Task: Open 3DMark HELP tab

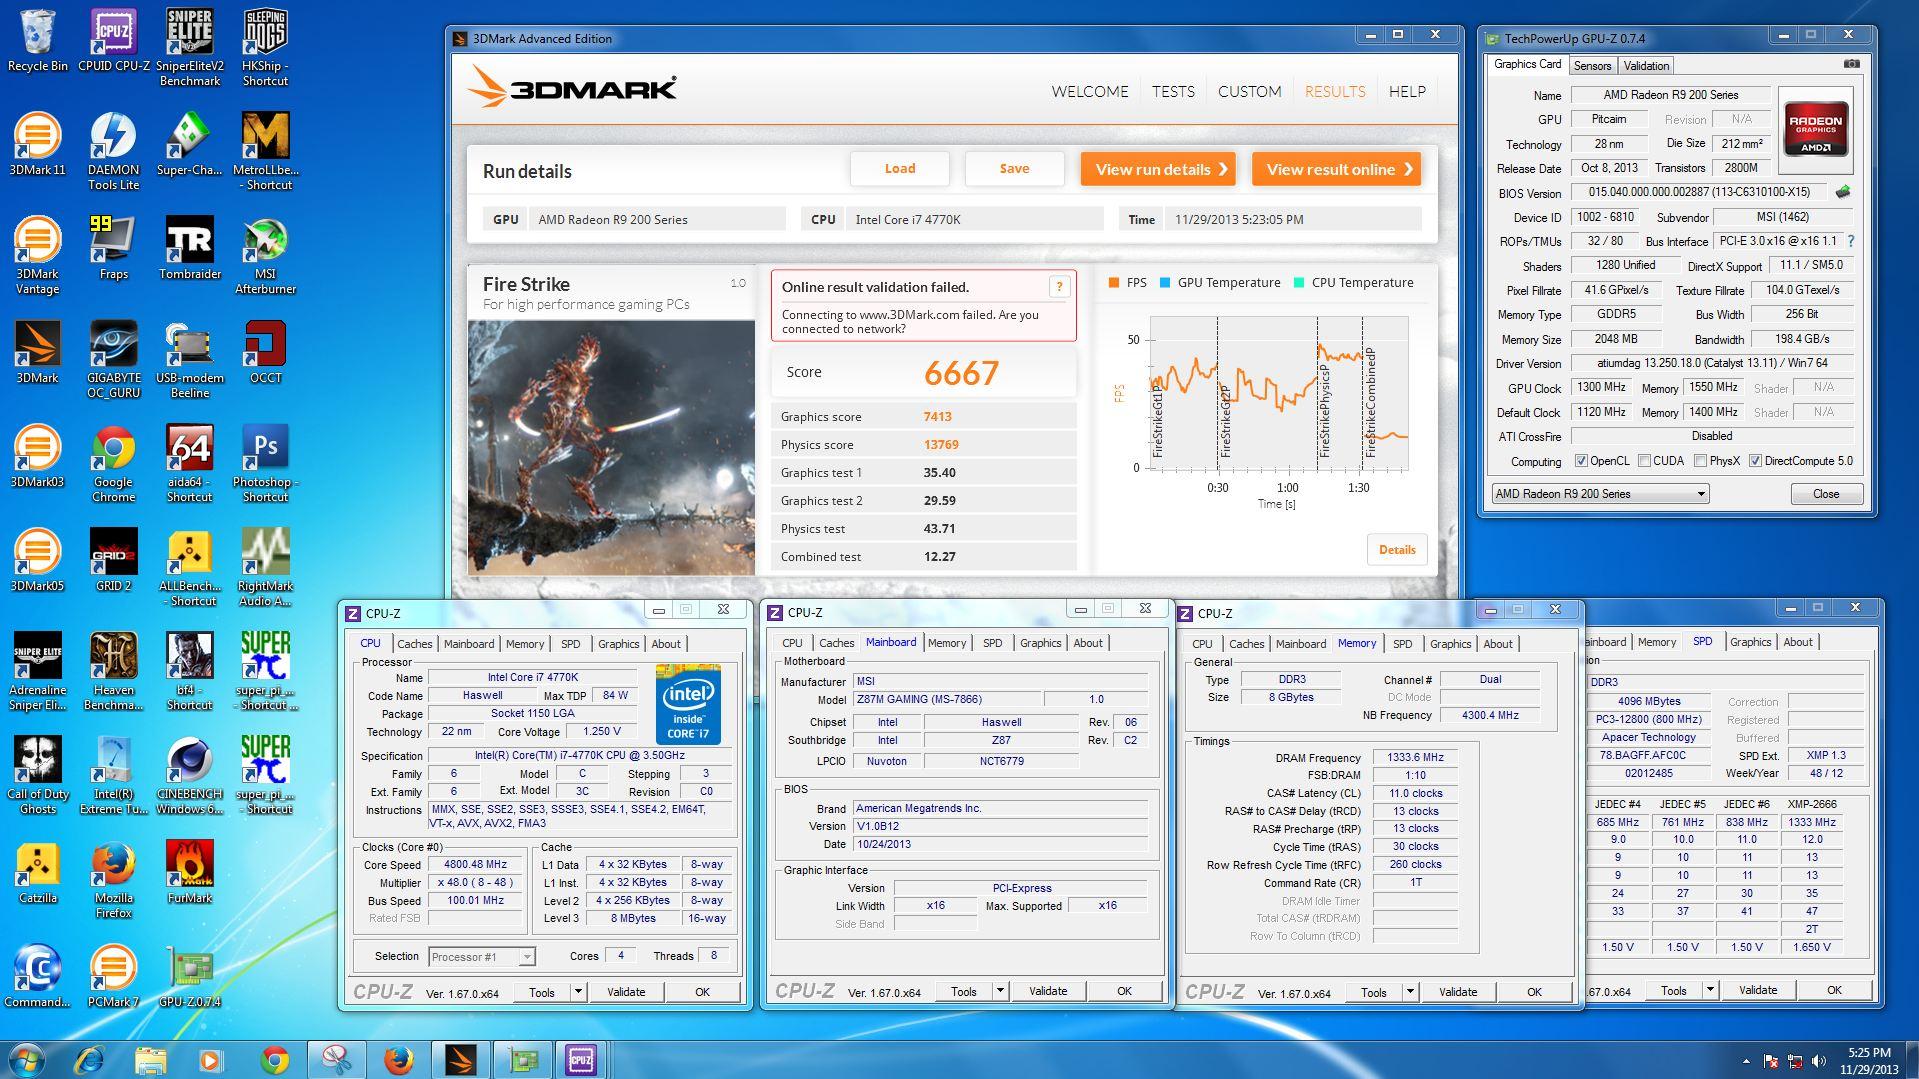Action: pyautogui.click(x=1407, y=91)
